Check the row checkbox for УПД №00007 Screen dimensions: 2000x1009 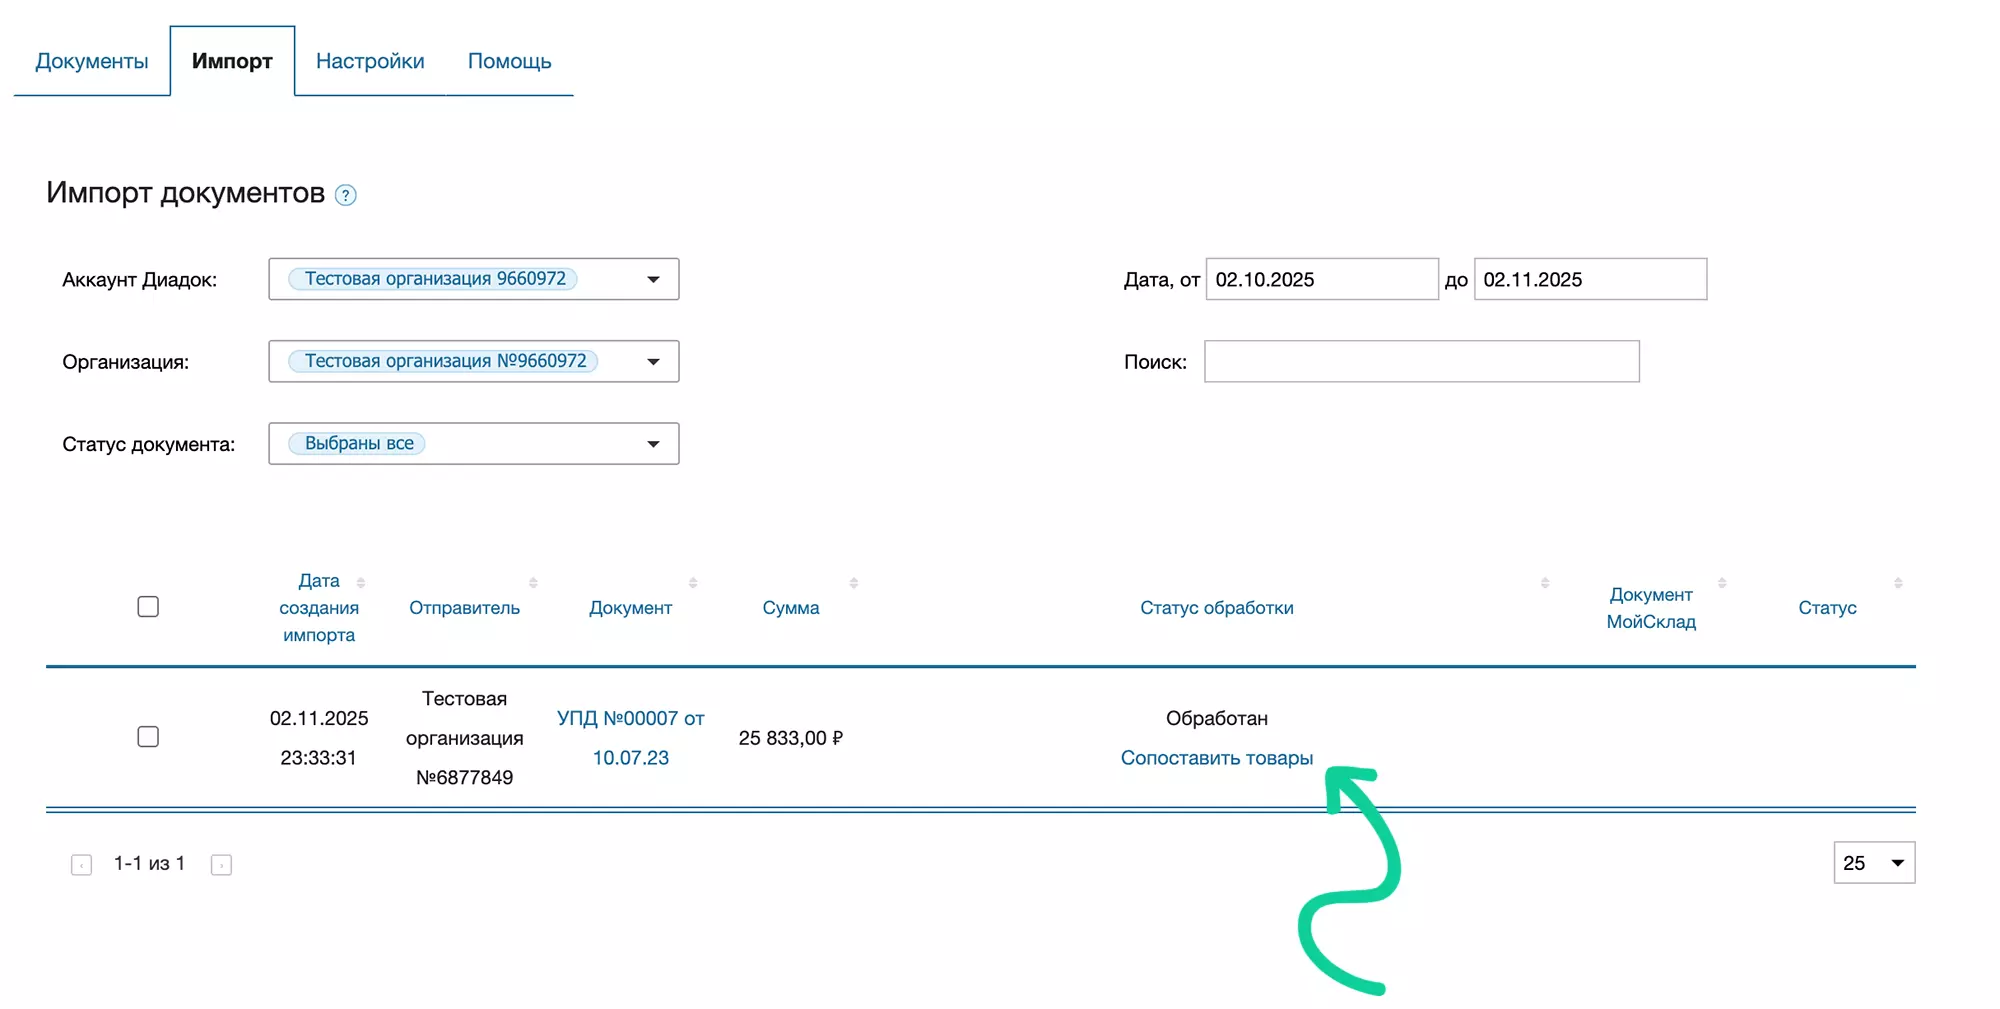pos(148,737)
